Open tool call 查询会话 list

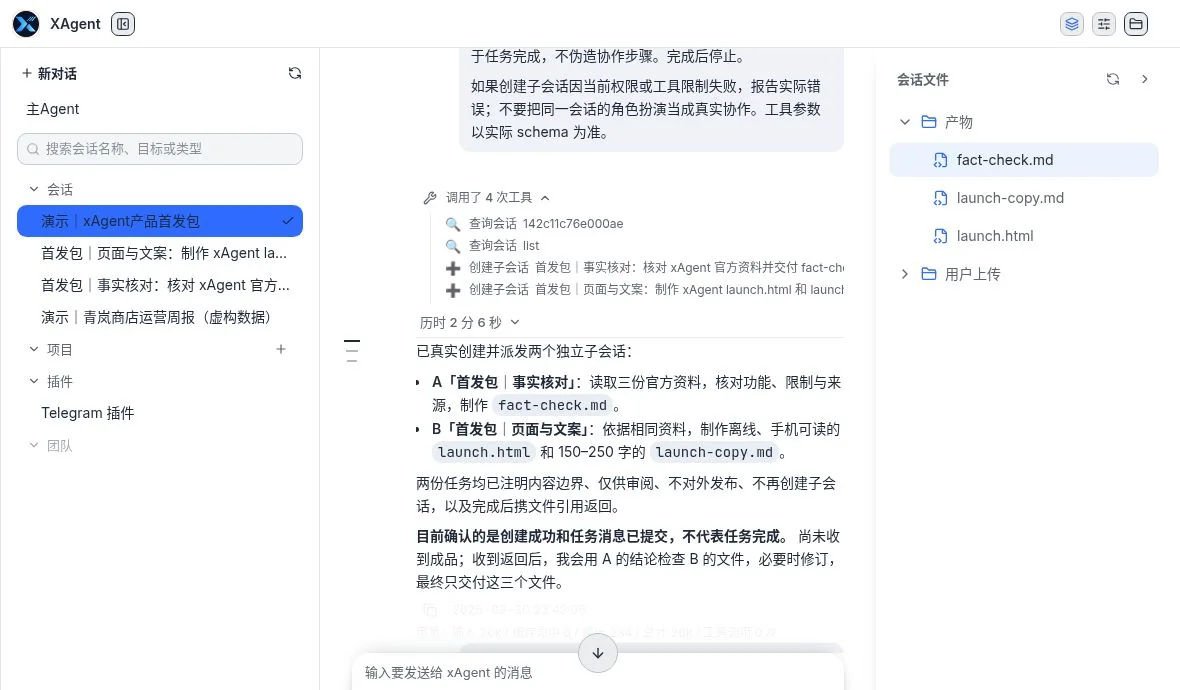[492, 245]
